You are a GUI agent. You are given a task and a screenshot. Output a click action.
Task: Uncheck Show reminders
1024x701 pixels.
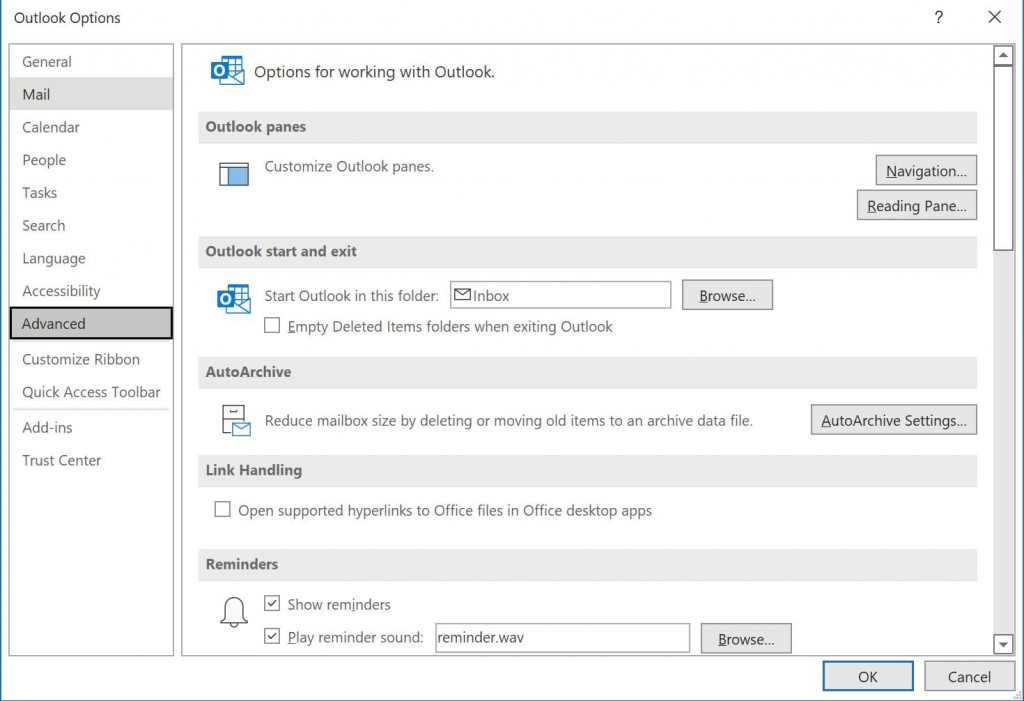click(272, 603)
